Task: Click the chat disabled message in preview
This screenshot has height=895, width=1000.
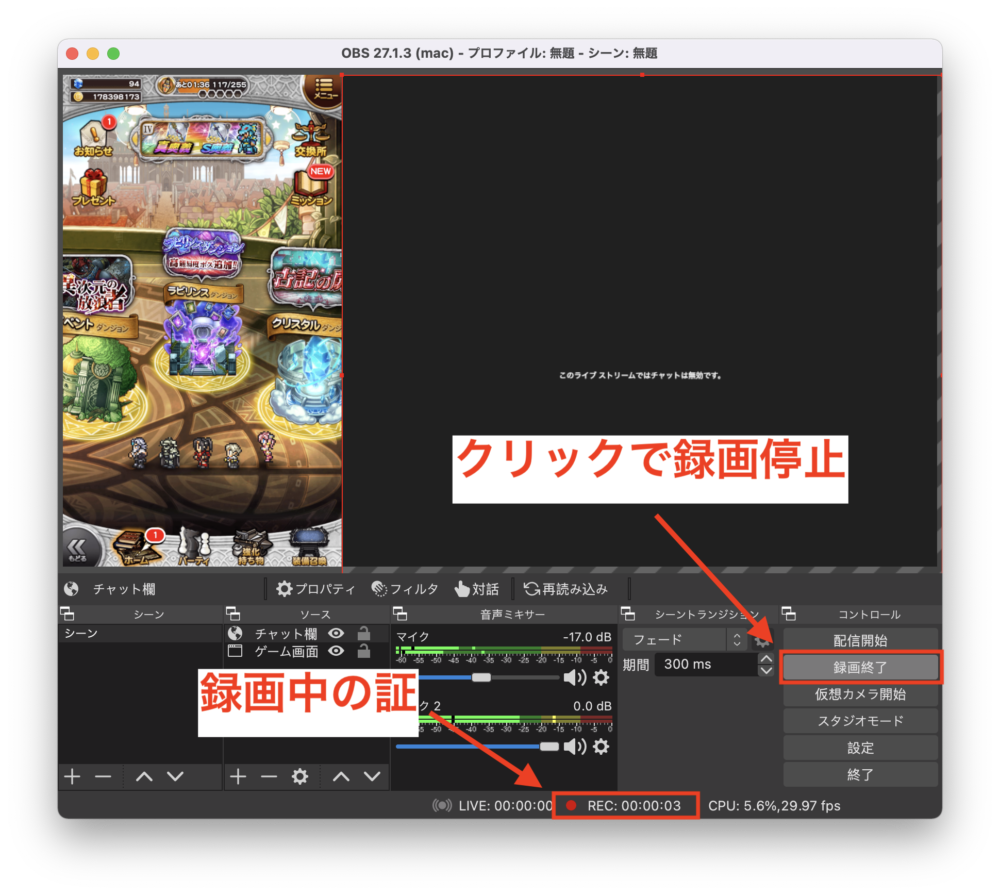Action: 640,375
